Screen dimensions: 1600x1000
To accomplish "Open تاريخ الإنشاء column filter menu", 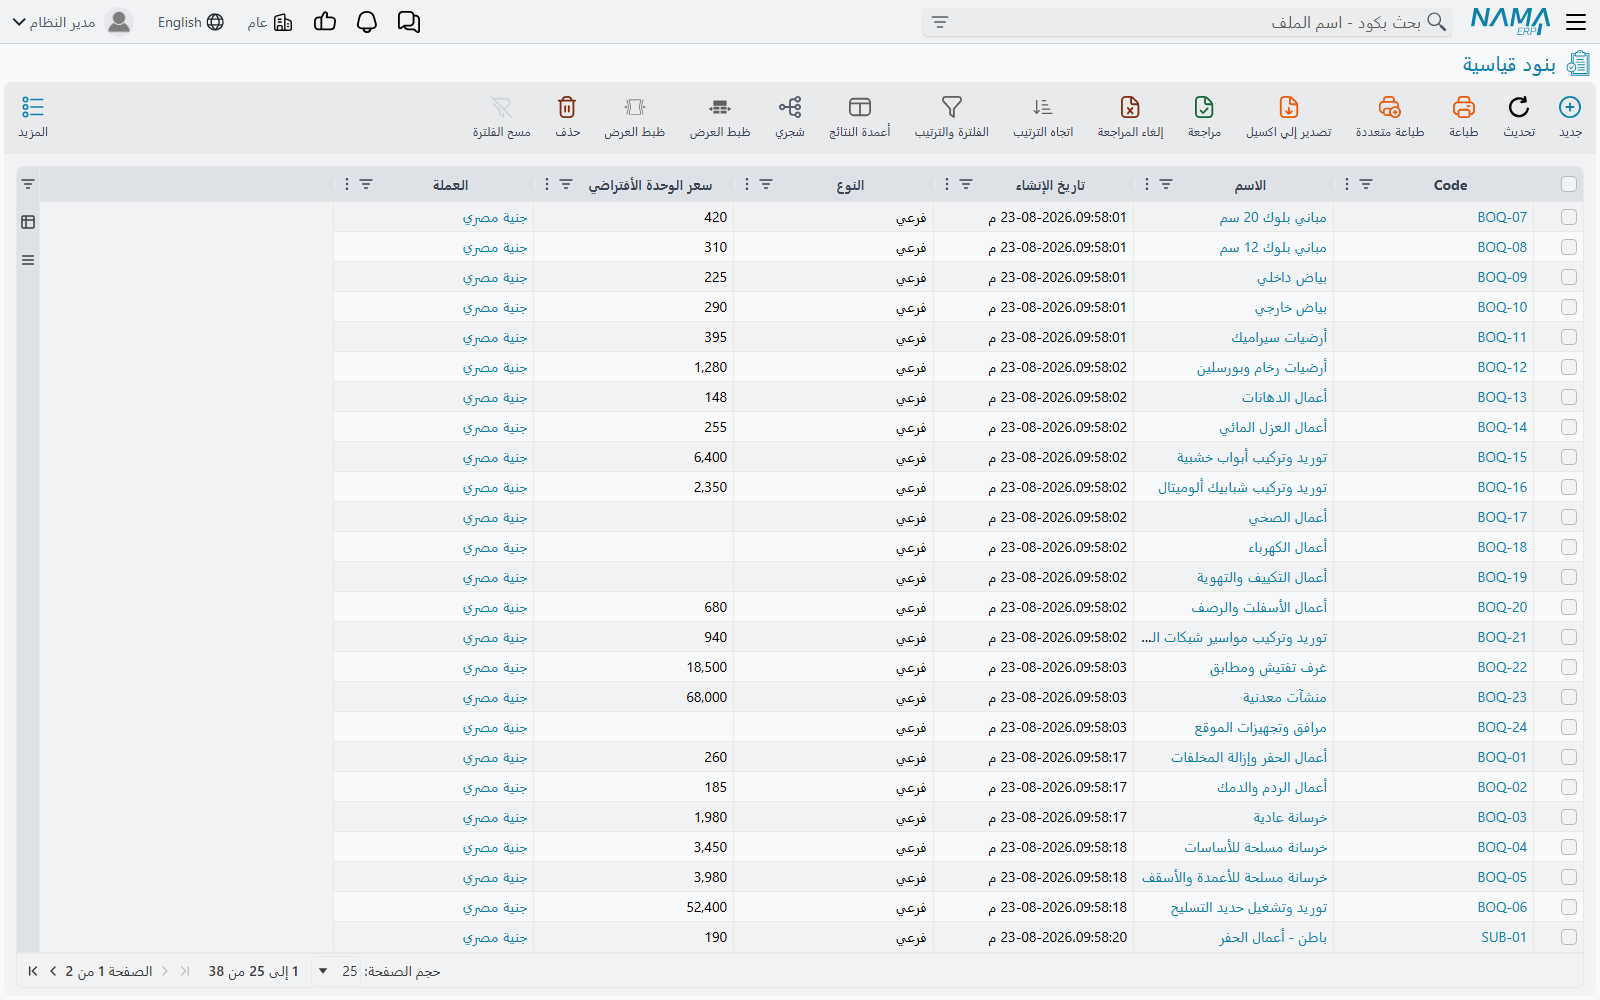I will click(966, 184).
